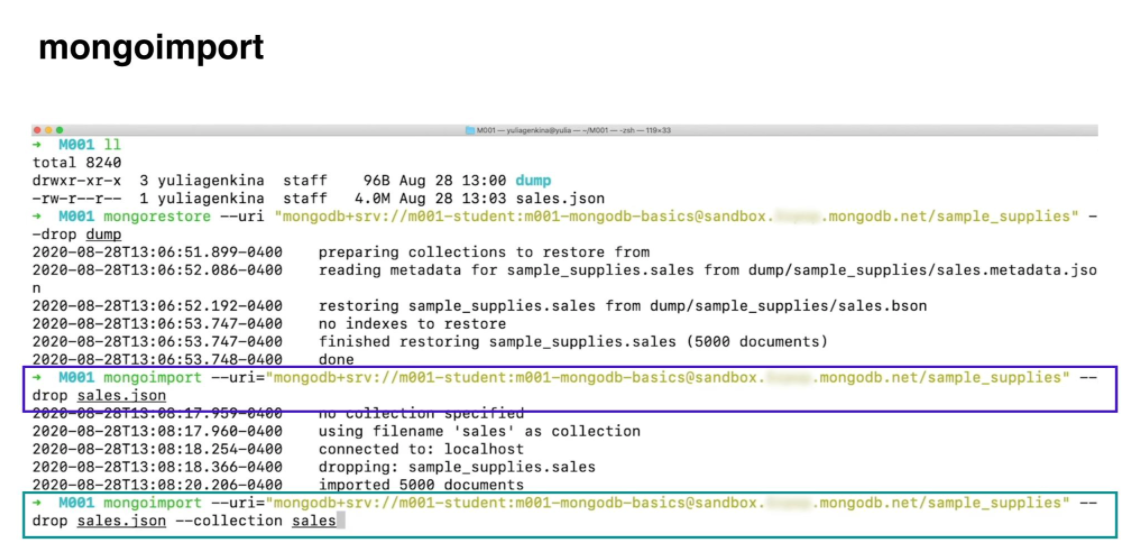Select the '-rw-r--r--' permissions text

coord(77,198)
